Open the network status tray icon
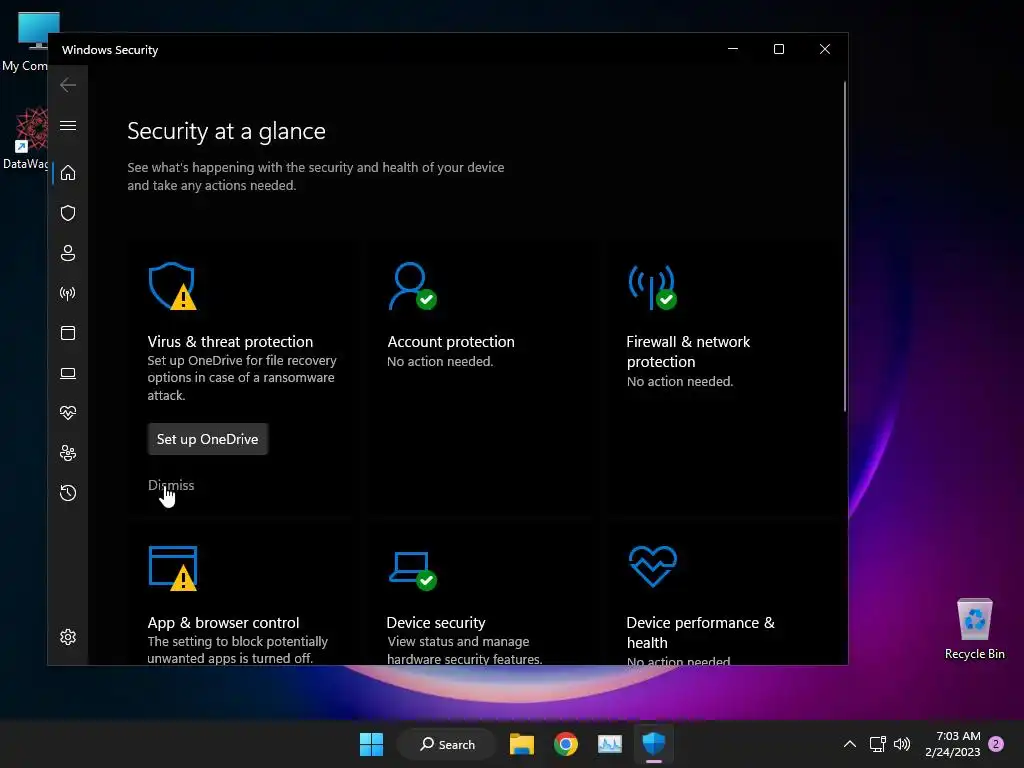 click(x=877, y=744)
